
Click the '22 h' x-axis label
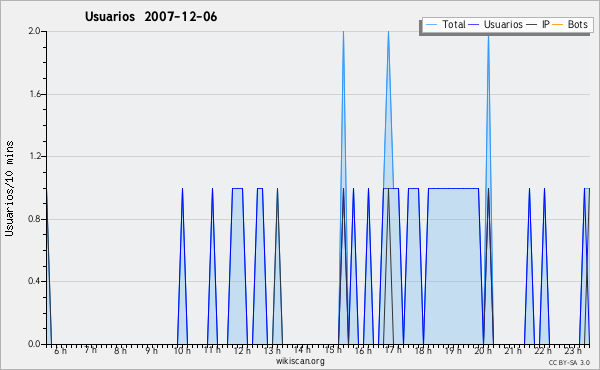[x=543, y=351]
